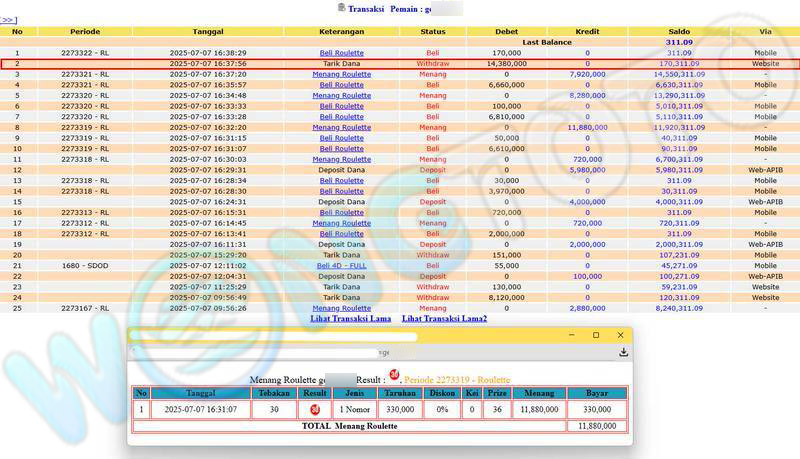This screenshot has height=459, width=800.
Task: Expand using the '>>' link at top left
Action: coord(8,20)
